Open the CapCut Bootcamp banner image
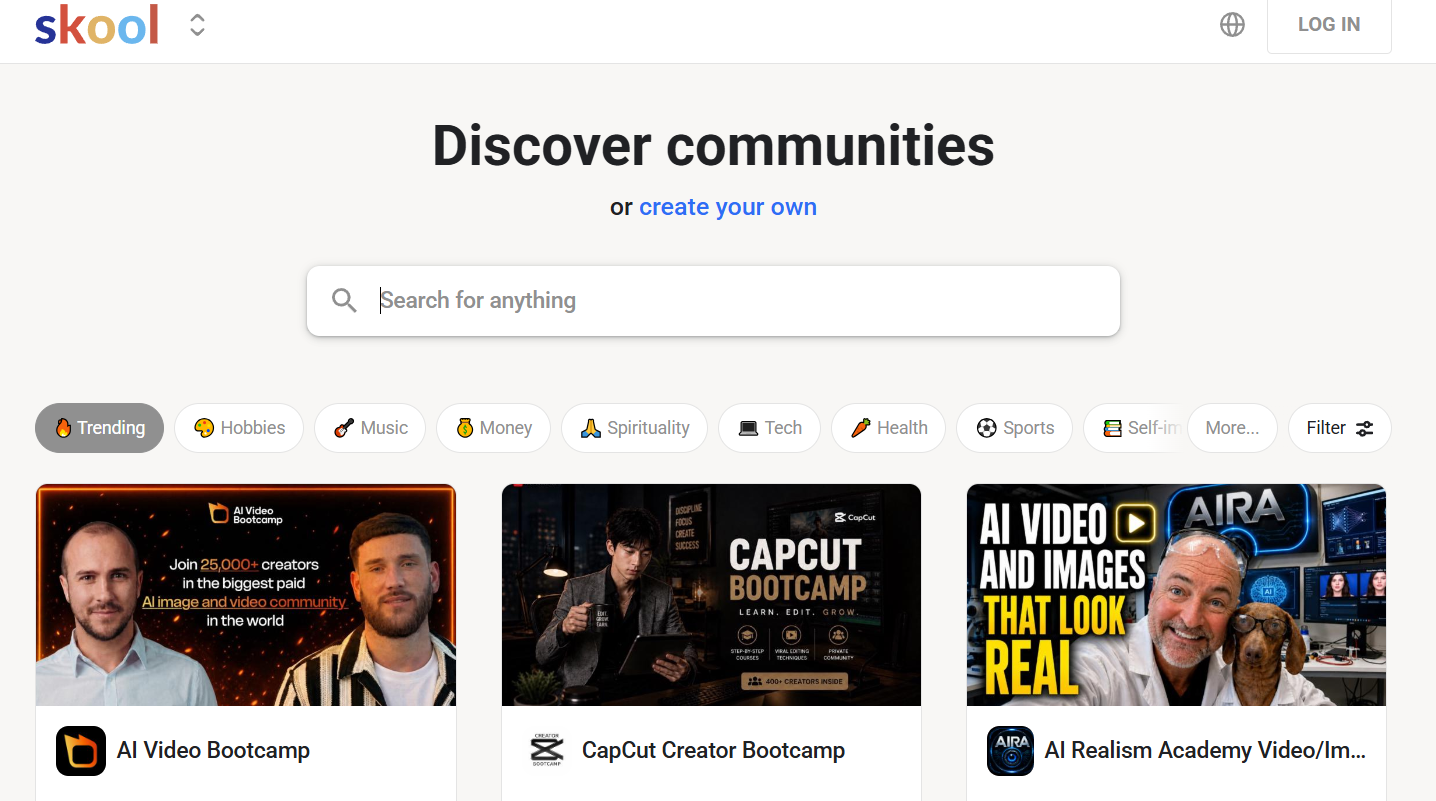 [711, 595]
